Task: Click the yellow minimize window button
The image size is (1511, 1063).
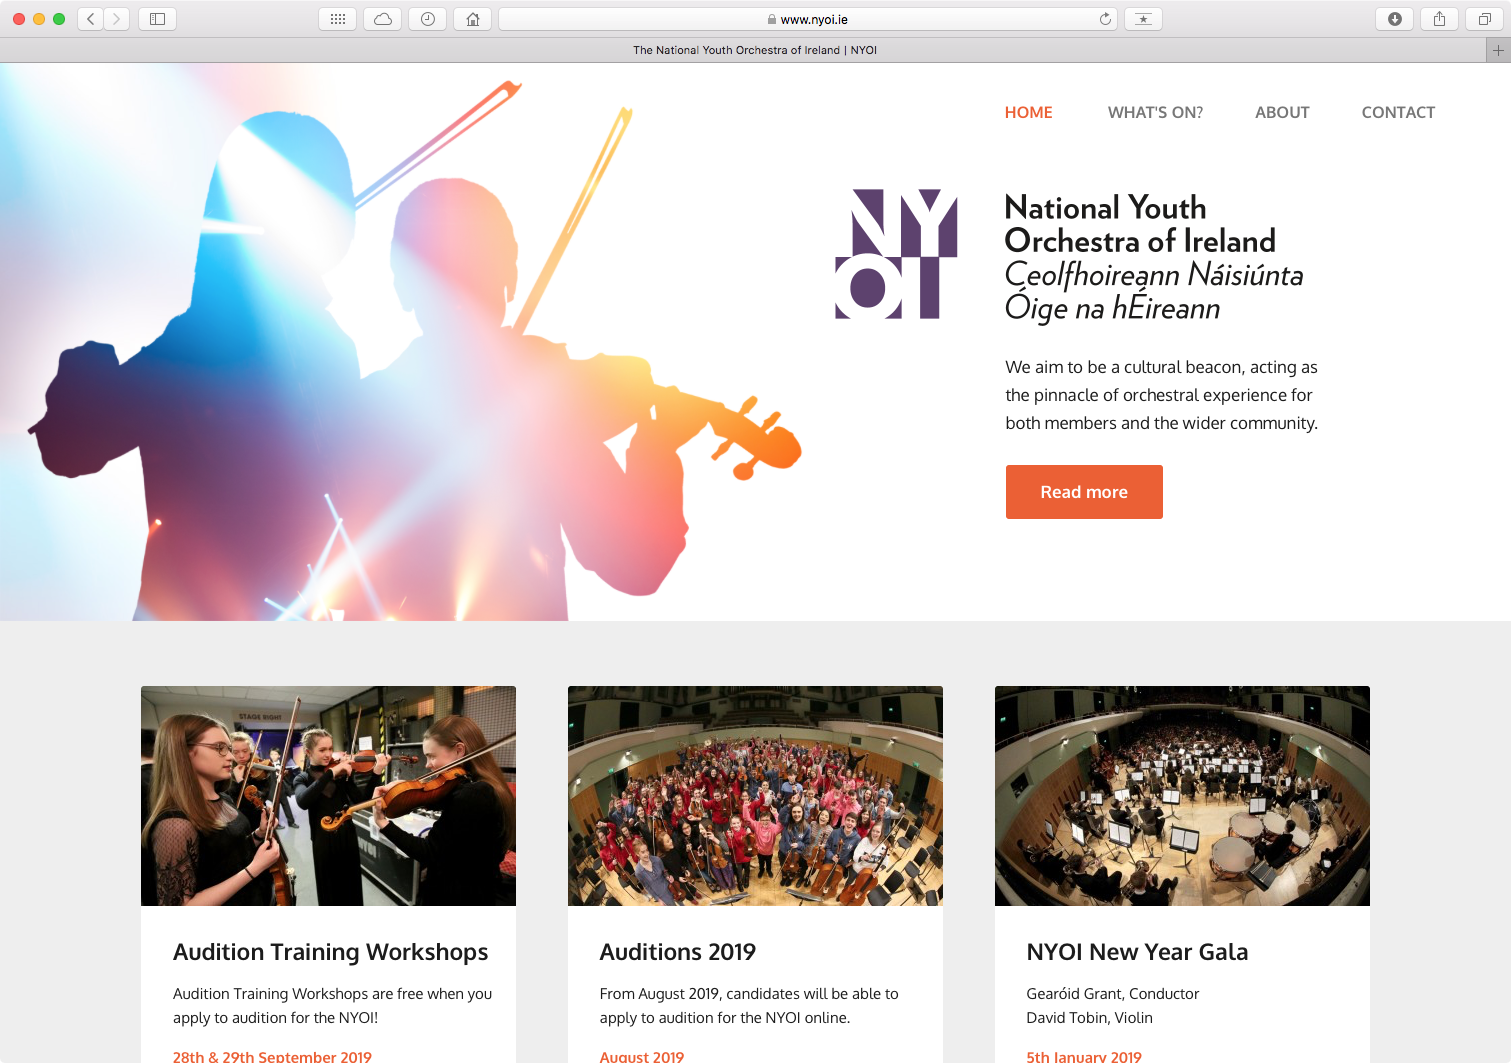Action: point(39,19)
